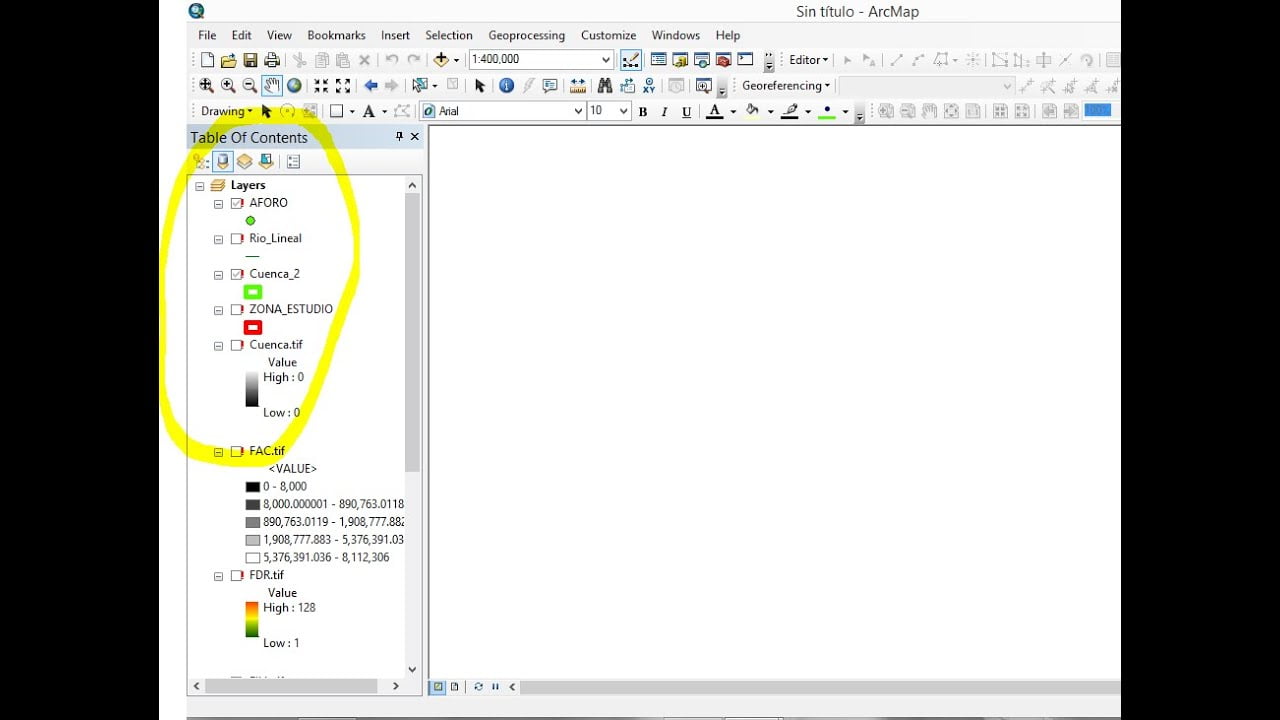This screenshot has width=1280, height=720.
Task: Select the Zoom Out magnifier tool
Action: pos(250,86)
